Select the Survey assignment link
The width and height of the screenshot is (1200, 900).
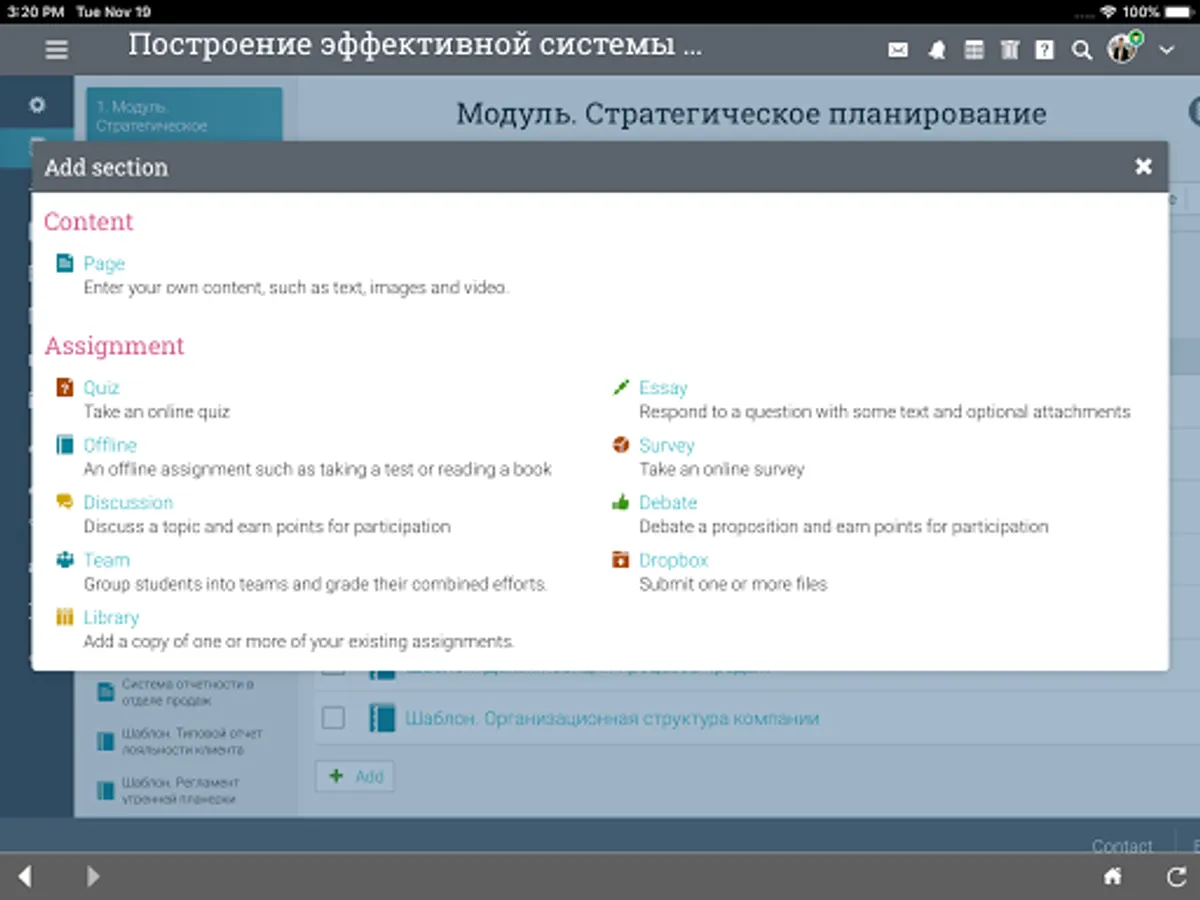666,445
